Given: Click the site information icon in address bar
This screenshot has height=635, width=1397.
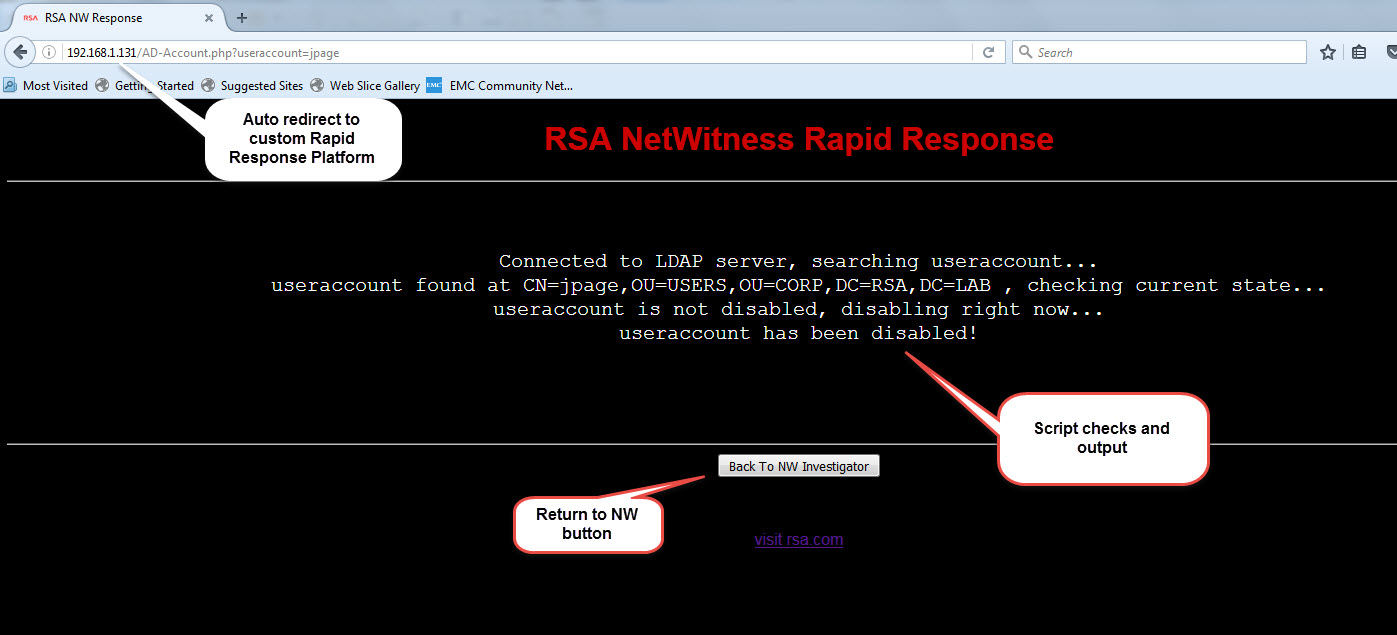Looking at the screenshot, I should [x=48, y=53].
